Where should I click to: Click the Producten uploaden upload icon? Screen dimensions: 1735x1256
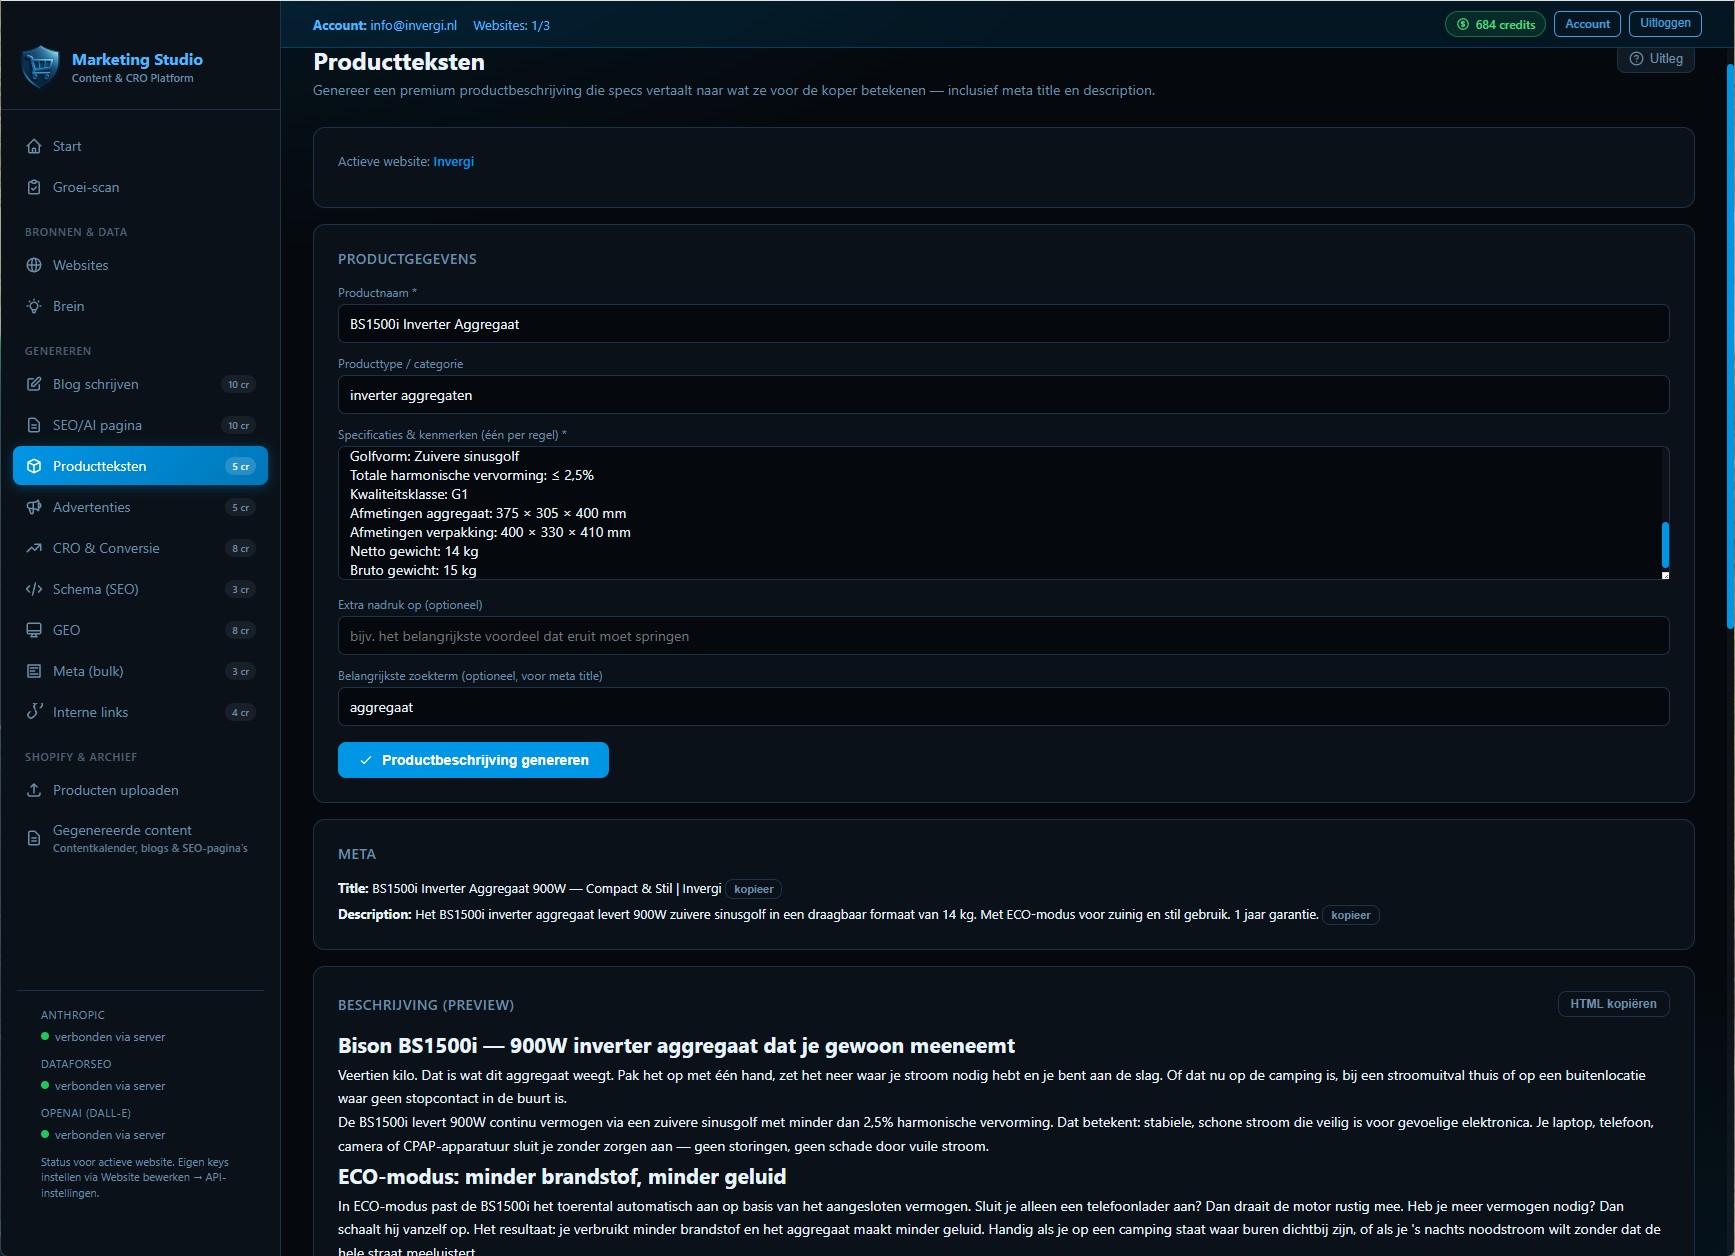coord(34,790)
